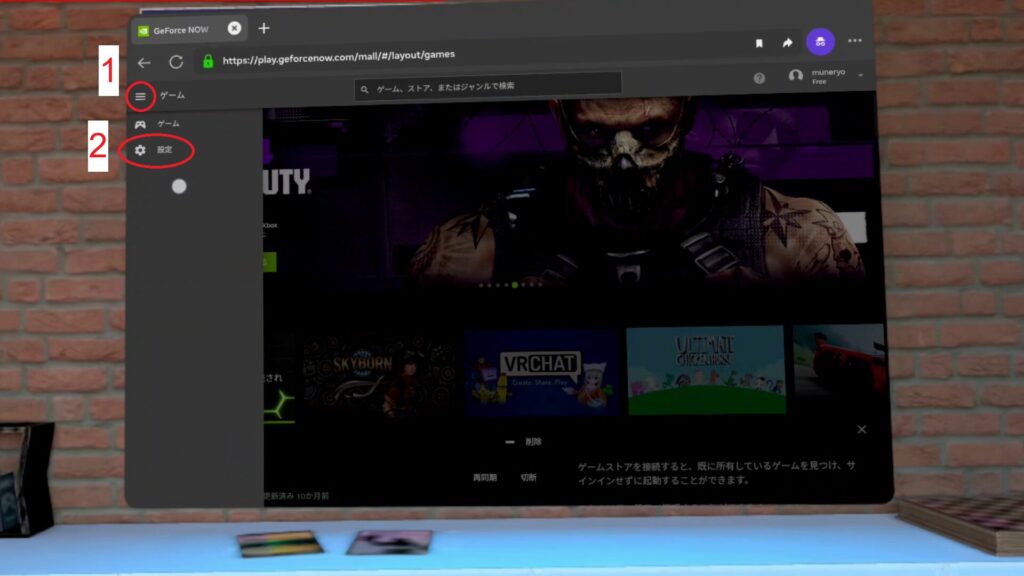1024x576 pixels.
Task: Open the Skyburn game thumbnail
Action: tap(379, 374)
